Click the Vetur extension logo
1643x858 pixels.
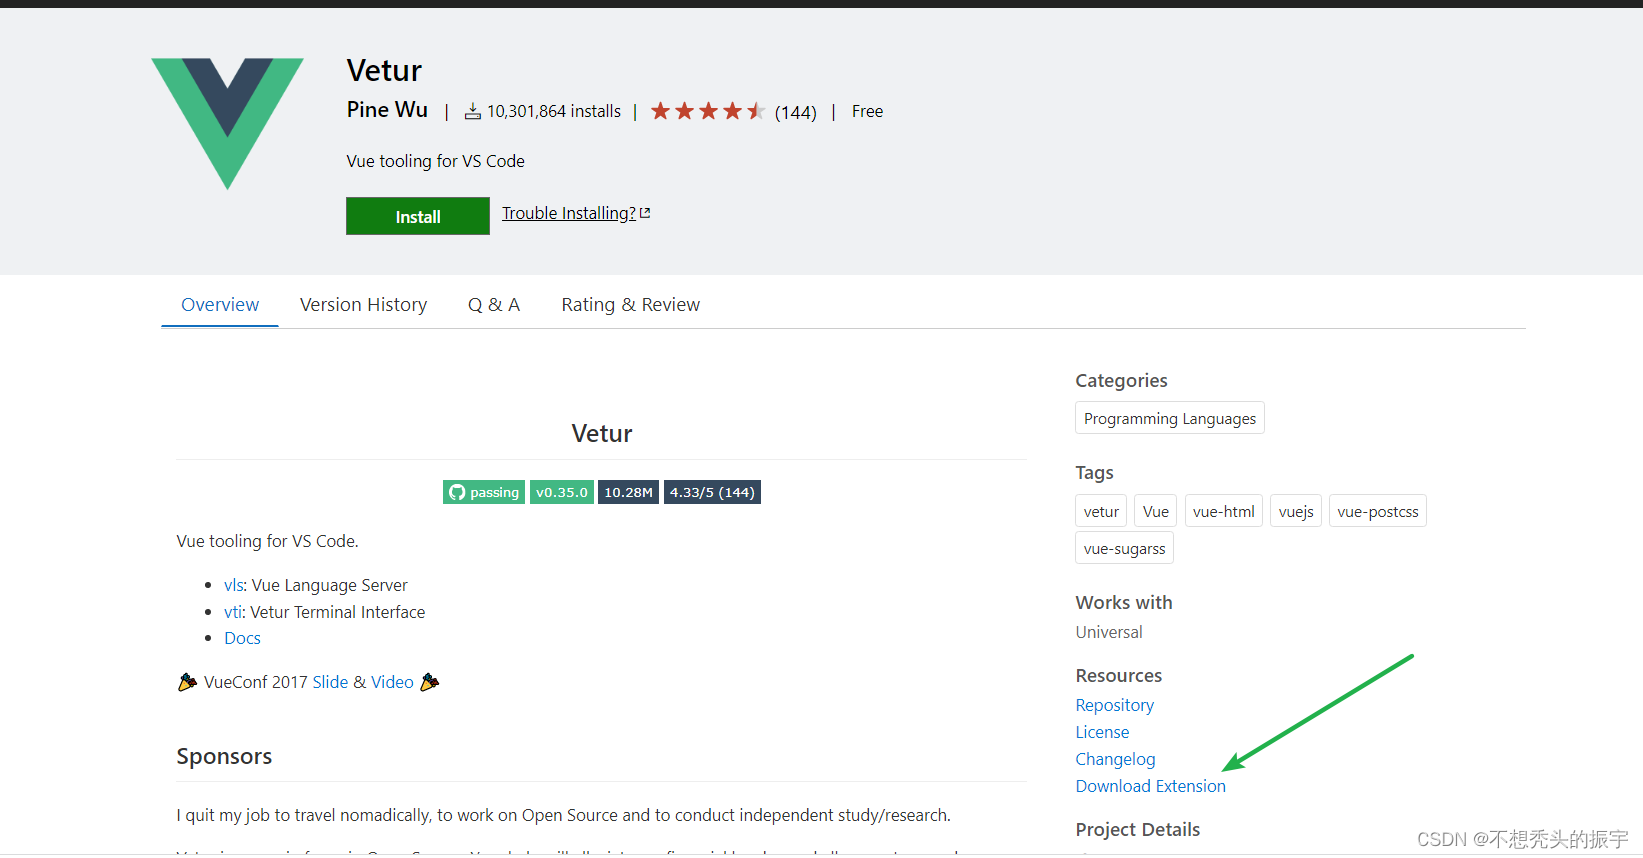[x=227, y=123]
